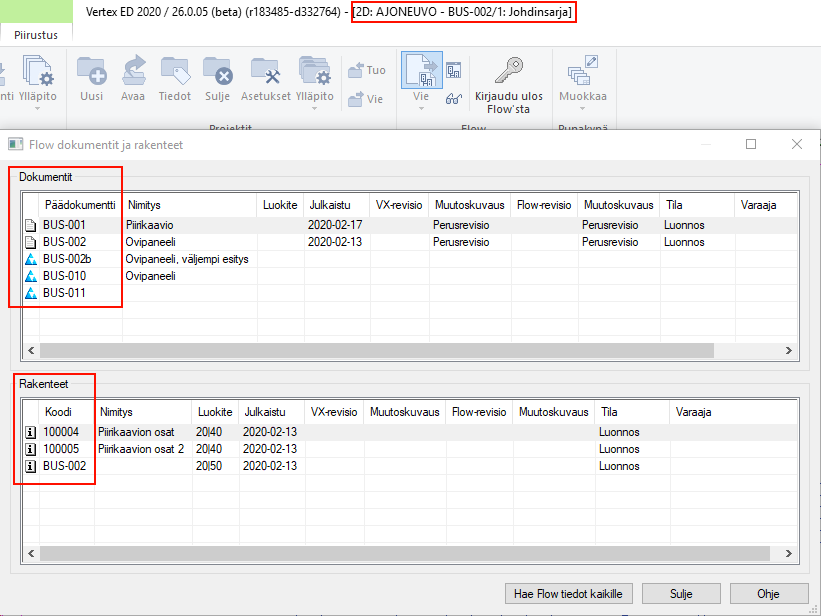Expand the project Ylläpito dropdown
The image size is (821, 616).
pyautogui.click(x=315, y=109)
